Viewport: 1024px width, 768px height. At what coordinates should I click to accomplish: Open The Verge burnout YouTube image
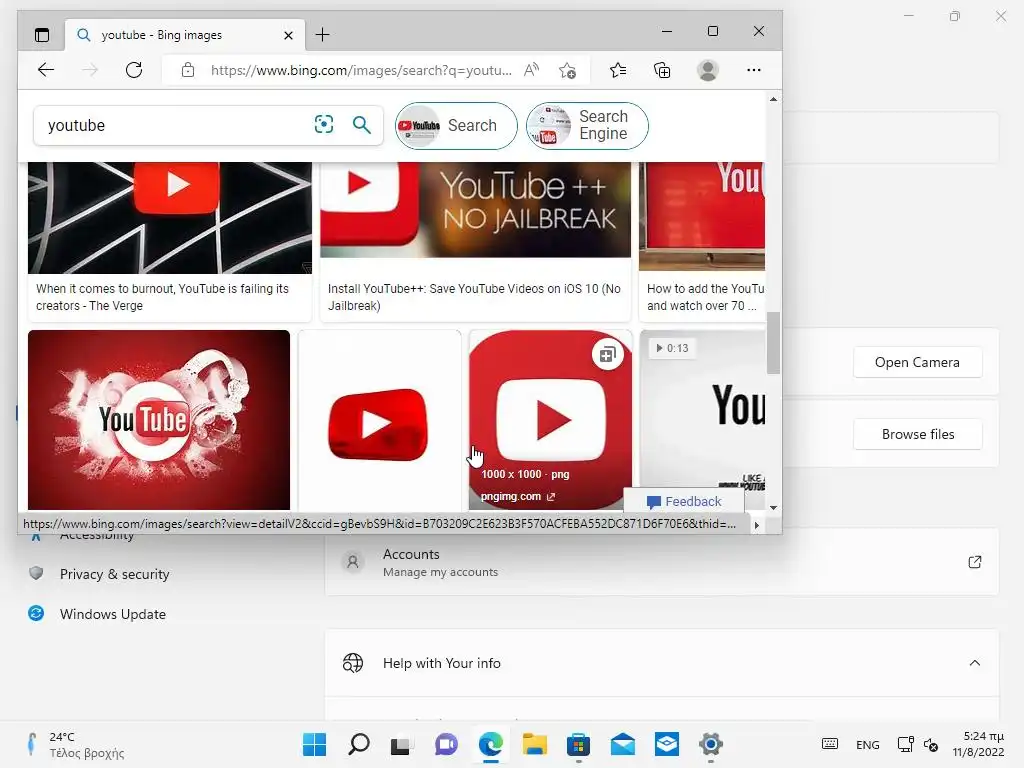170,217
